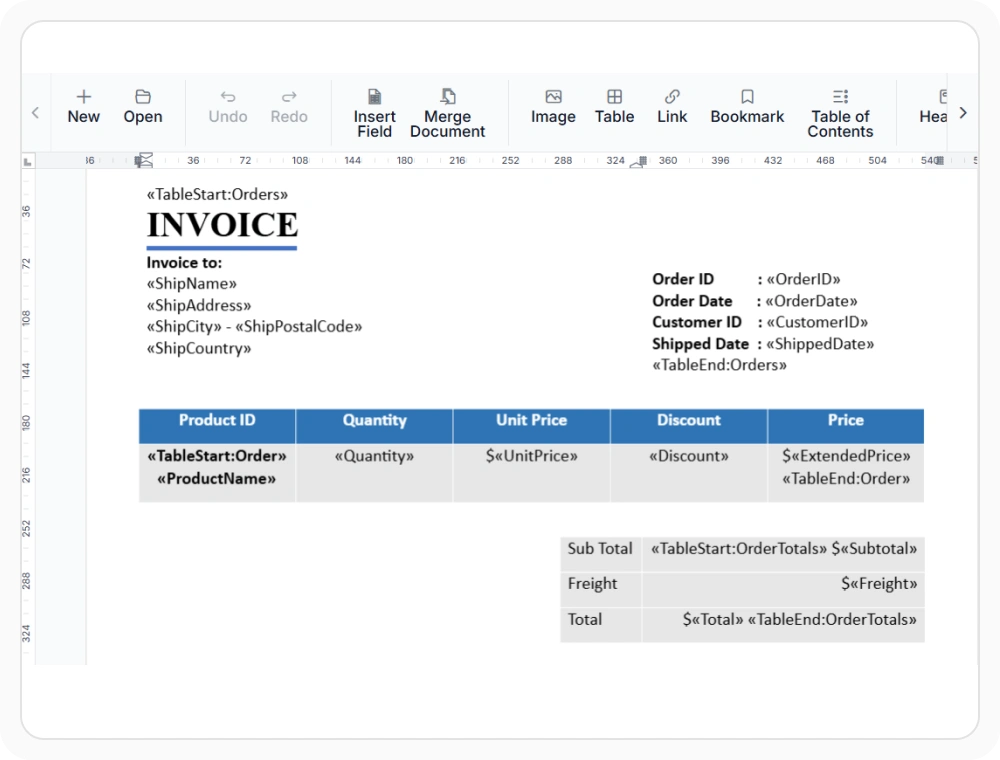This screenshot has height=760, width=1000.
Task: Insert a picture with the Image icon
Action: tap(553, 96)
